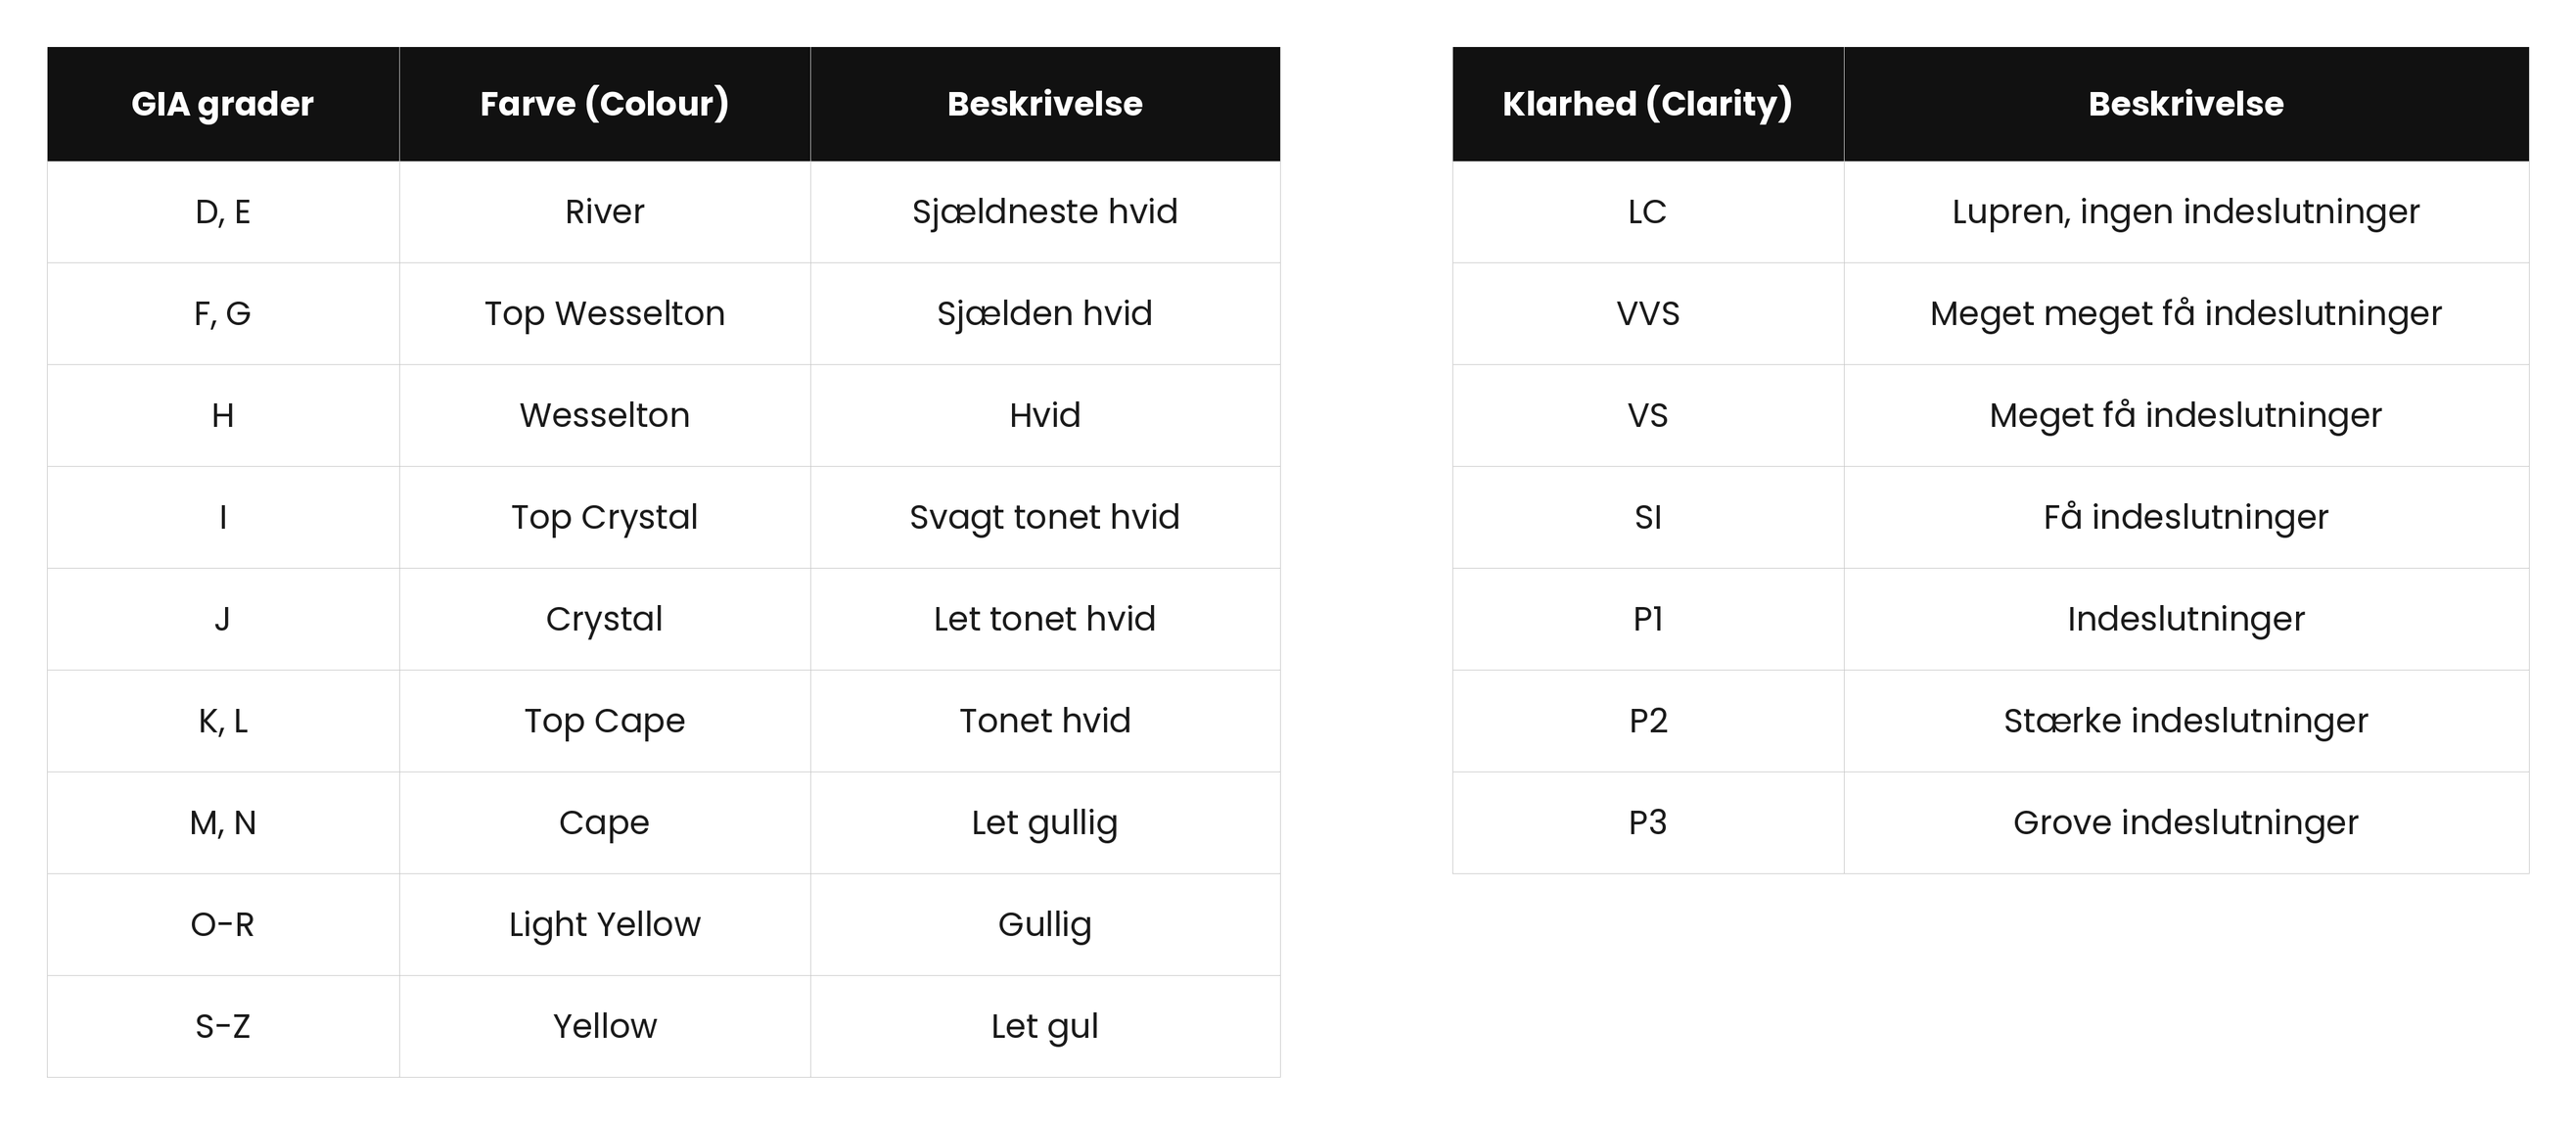Select the Let gullig description cell
2576x1124 pixels.
(1045, 823)
